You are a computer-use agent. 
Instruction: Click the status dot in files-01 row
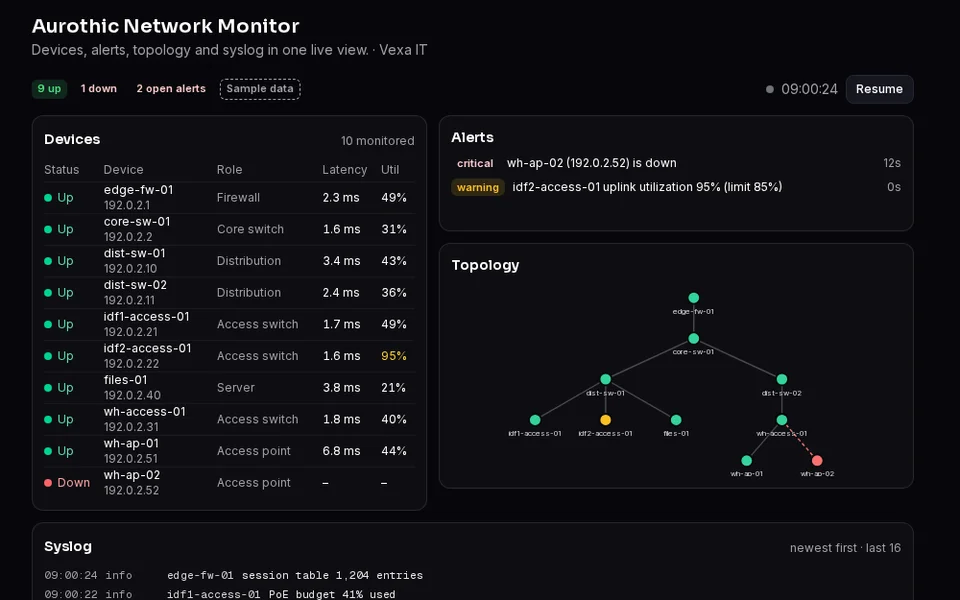click(48, 388)
